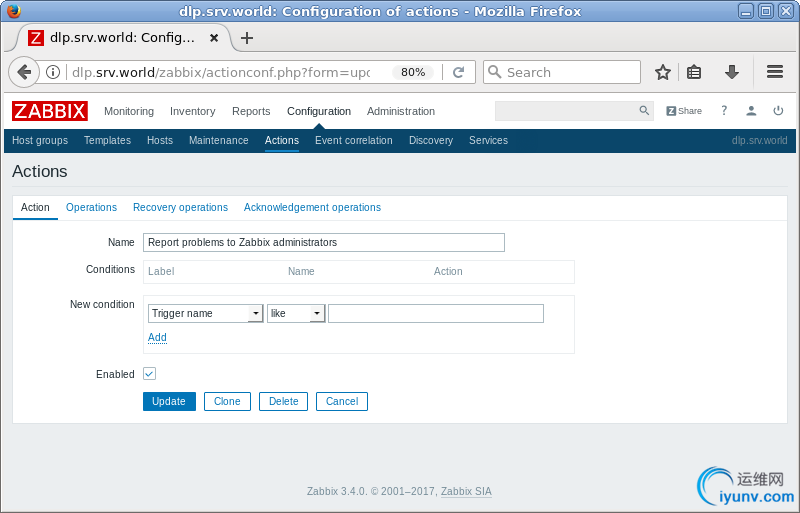
Task: Bookmark this page with the star icon
Action: coord(662,72)
